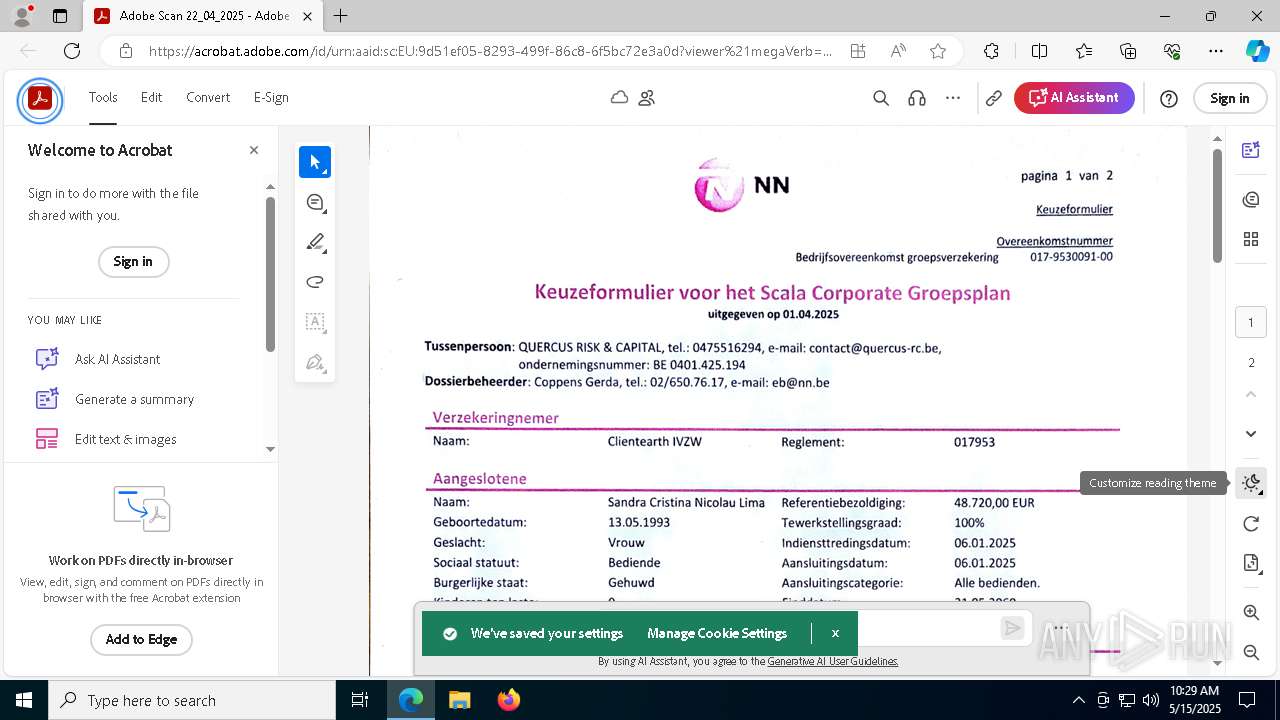The image size is (1280, 720).
Task: Click the taskbar search box
Action: [192, 700]
